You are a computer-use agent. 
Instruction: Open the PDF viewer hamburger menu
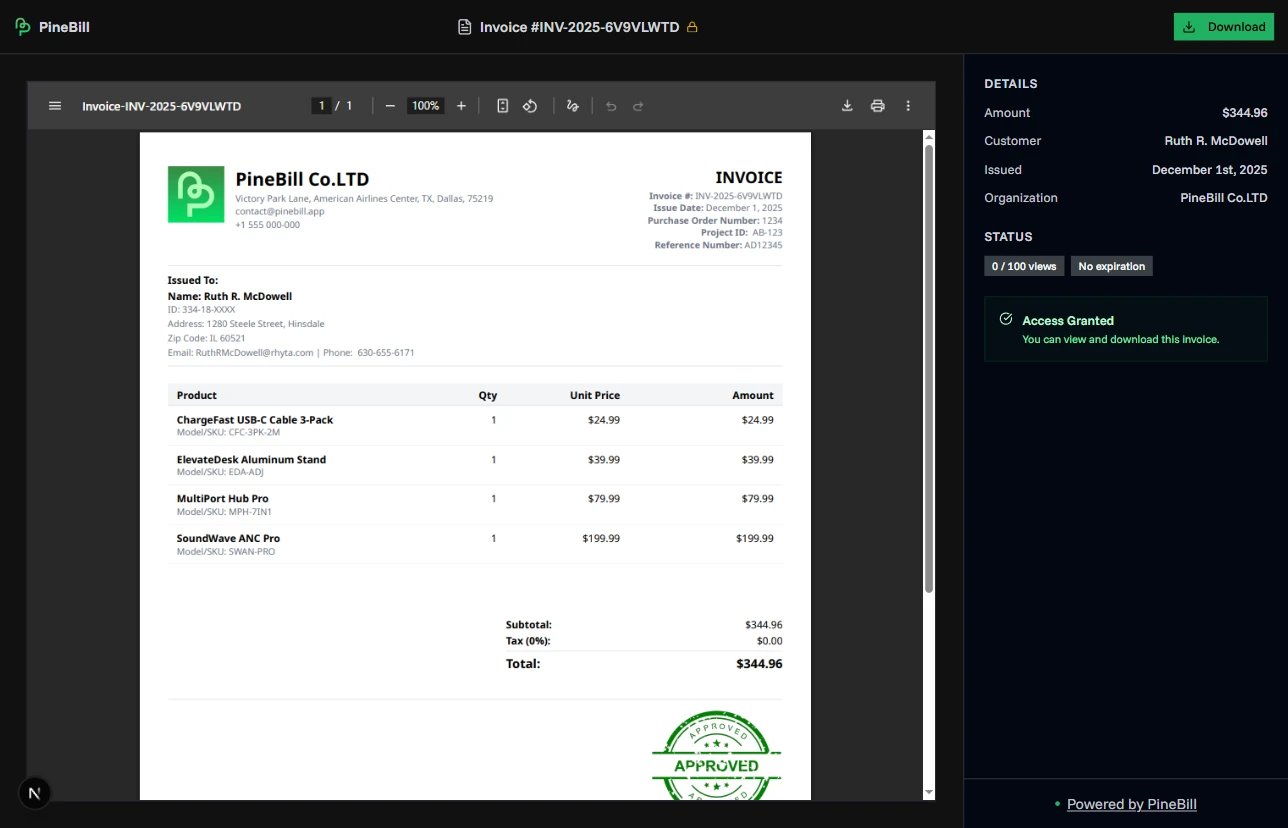point(54,105)
